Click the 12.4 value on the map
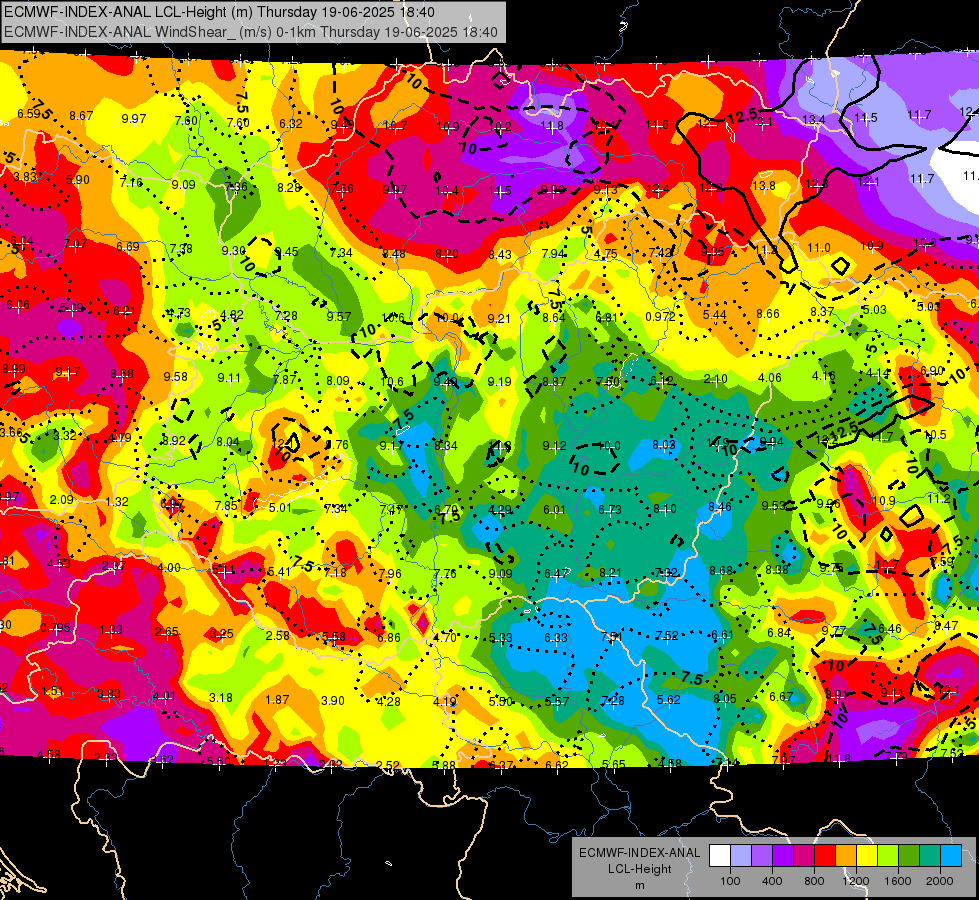This screenshot has width=979, height=900. tap(657, 189)
